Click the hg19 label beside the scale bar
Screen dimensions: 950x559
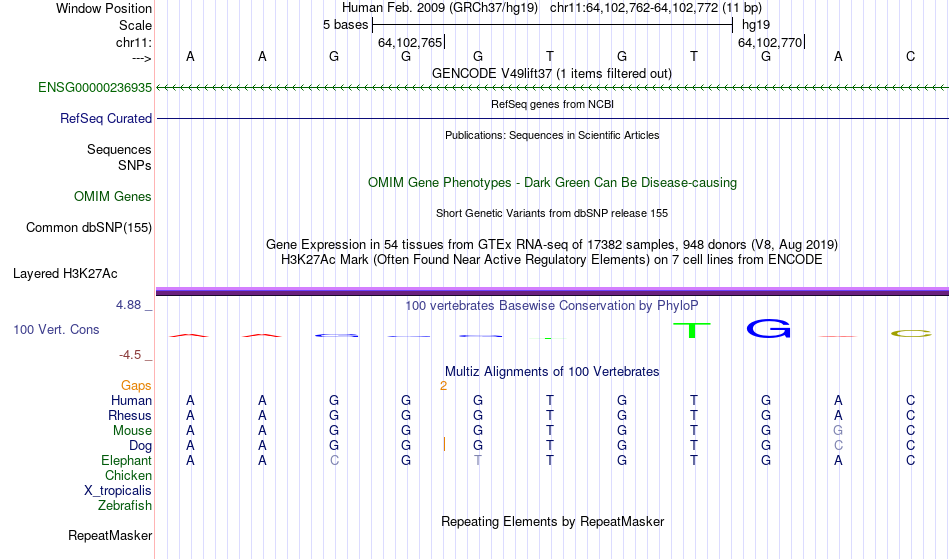pyautogui.click(x=756, y=25)
